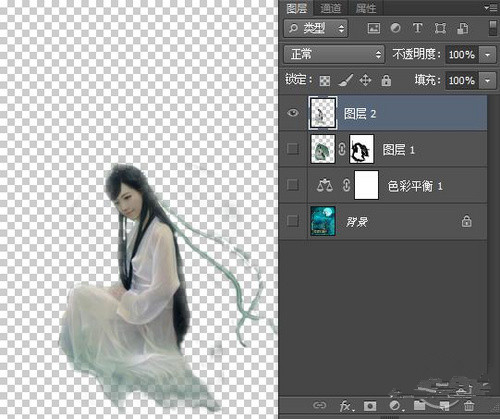Image resolution: width=500 pixels, height=419 pixels.
Task: Filter layers by type (T) icon
Action: [x=417, y=28]
